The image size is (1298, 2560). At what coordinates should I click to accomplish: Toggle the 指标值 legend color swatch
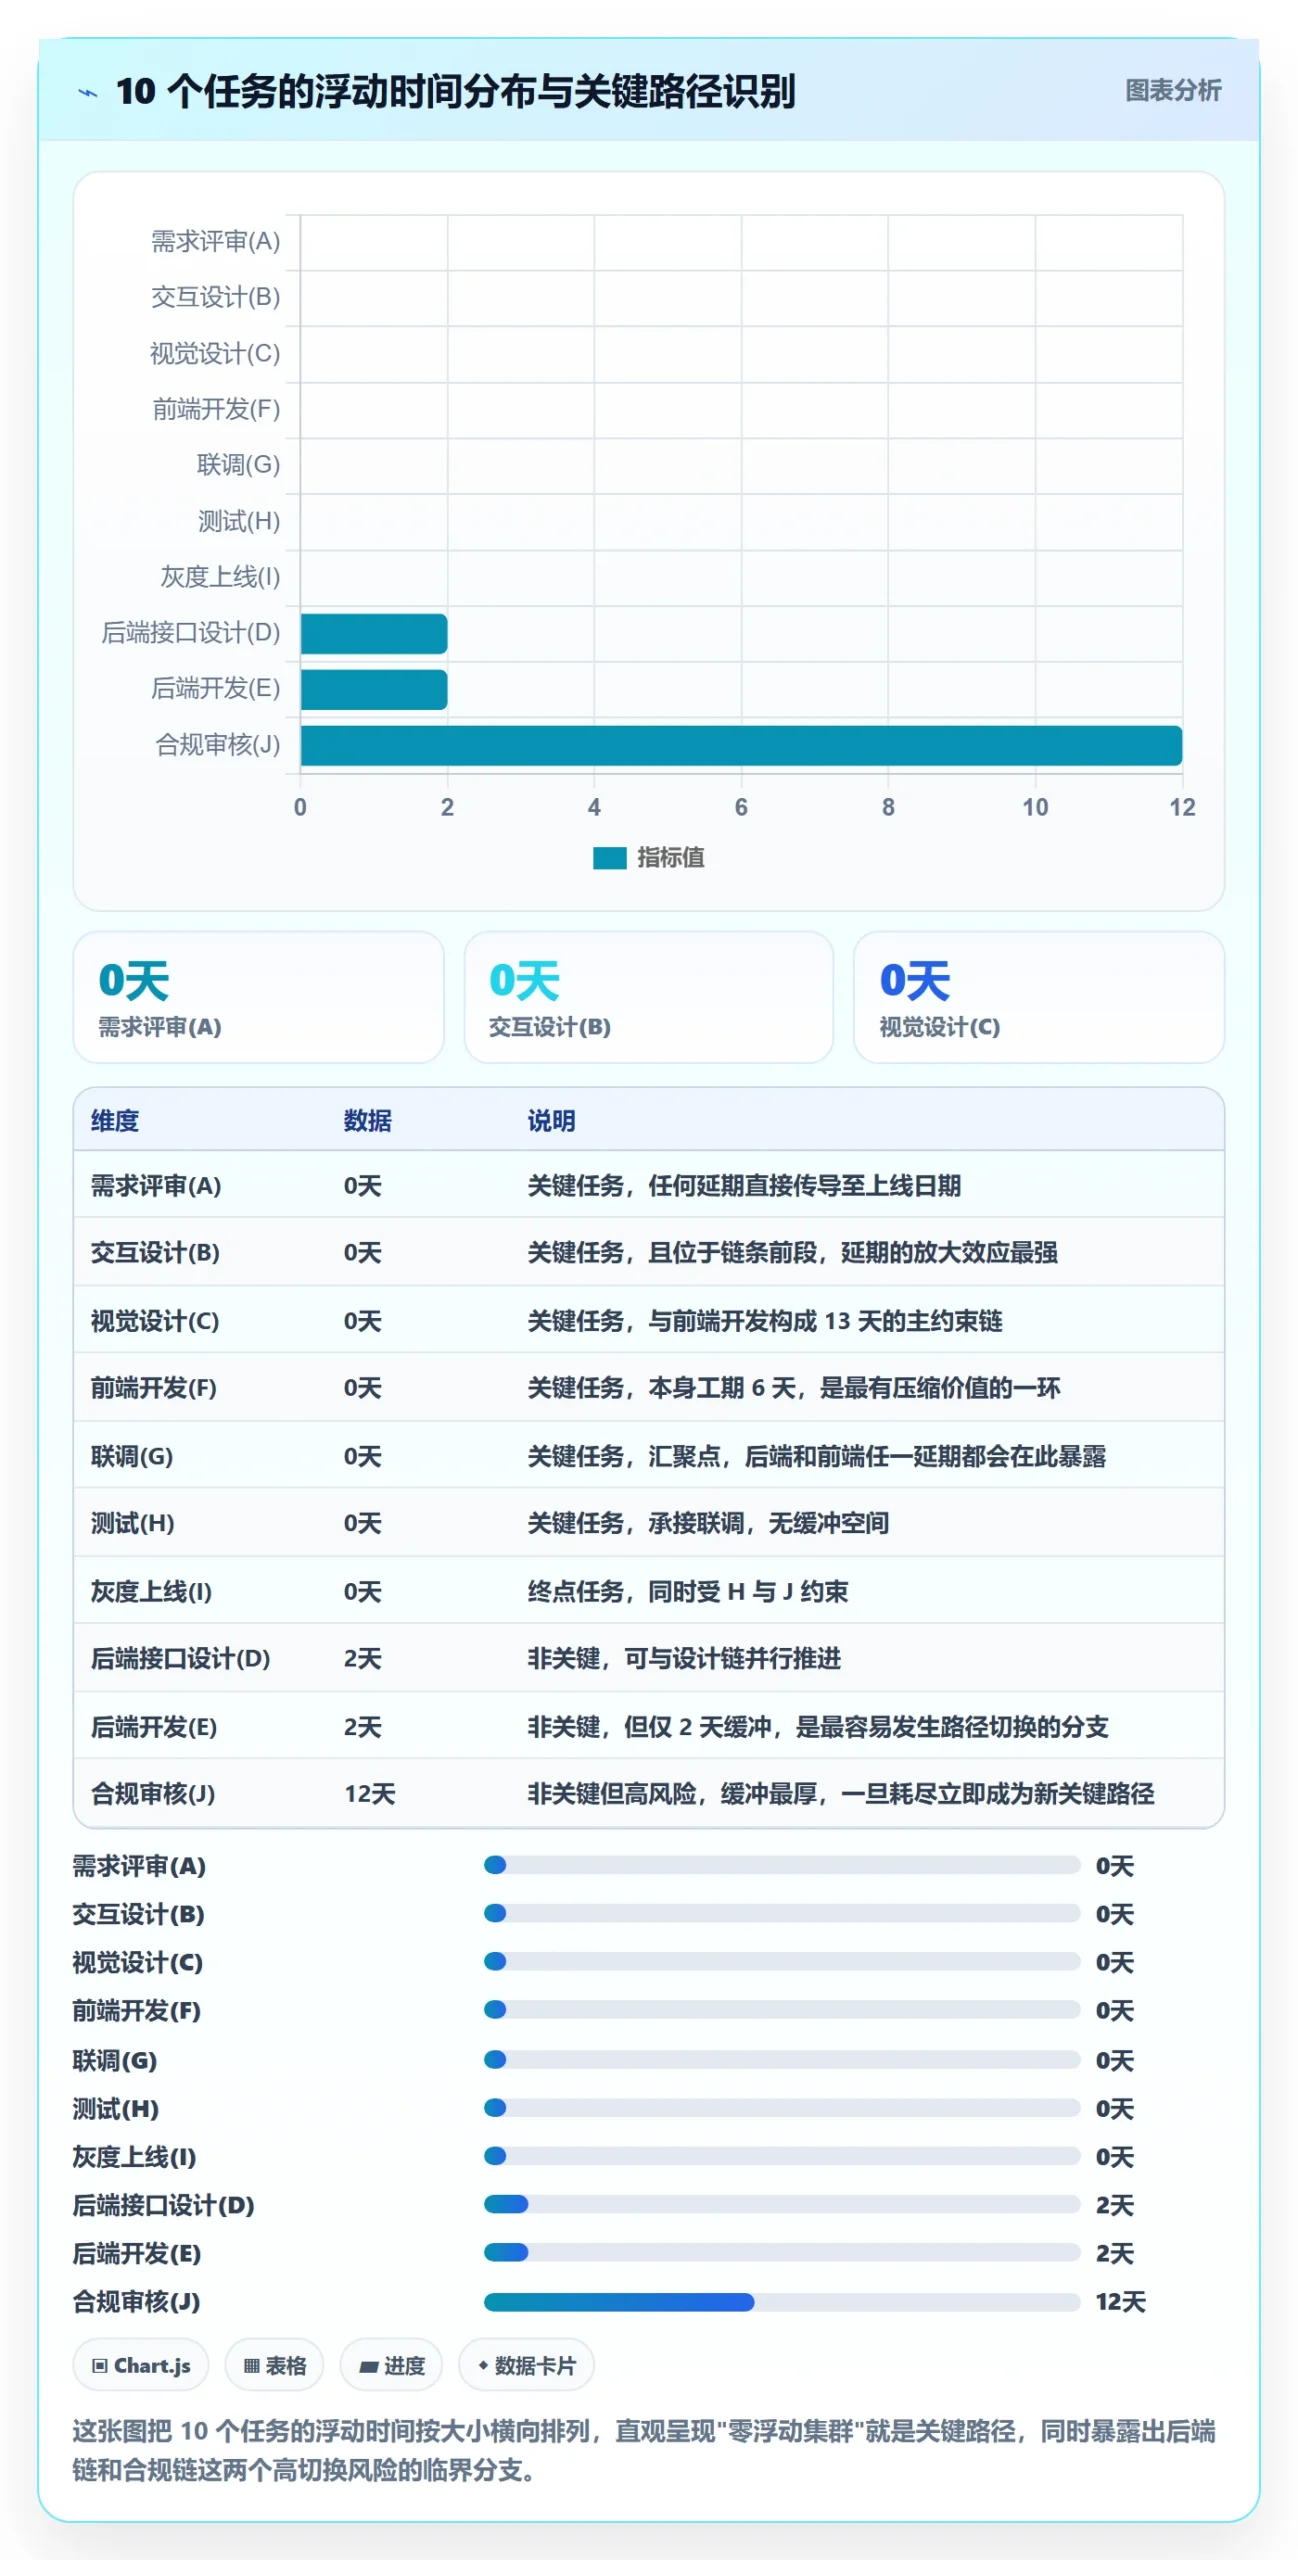[x=609, y=857]
